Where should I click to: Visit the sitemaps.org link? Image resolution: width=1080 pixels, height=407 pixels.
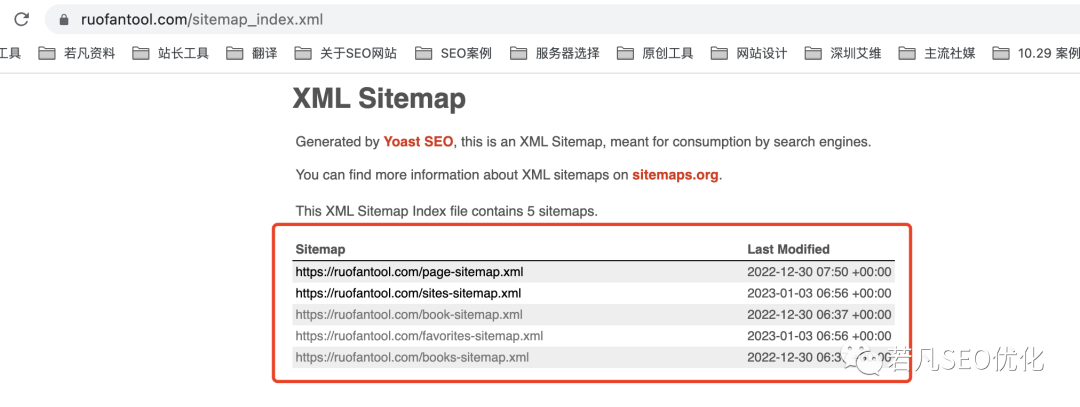coord(675,175)
